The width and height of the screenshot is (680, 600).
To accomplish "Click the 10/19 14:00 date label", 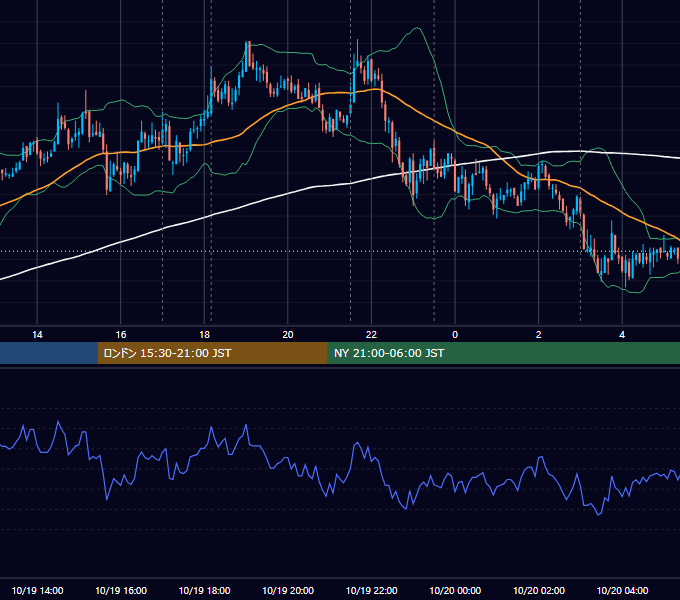I will (x=37, y=590).
